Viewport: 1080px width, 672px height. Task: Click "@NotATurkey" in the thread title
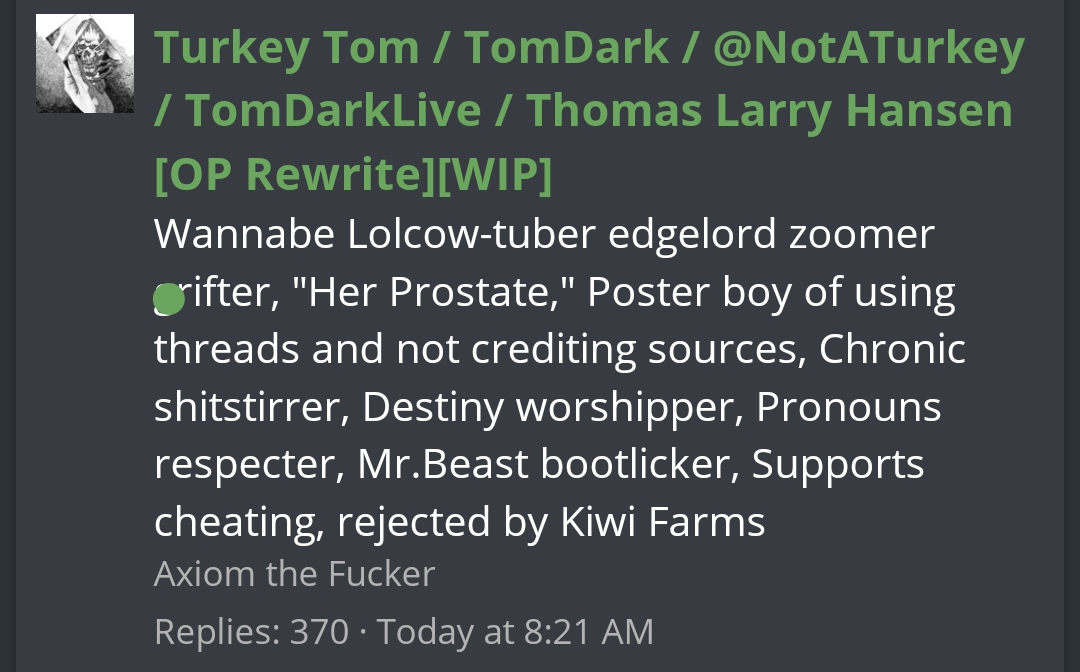tap(868, 48)
